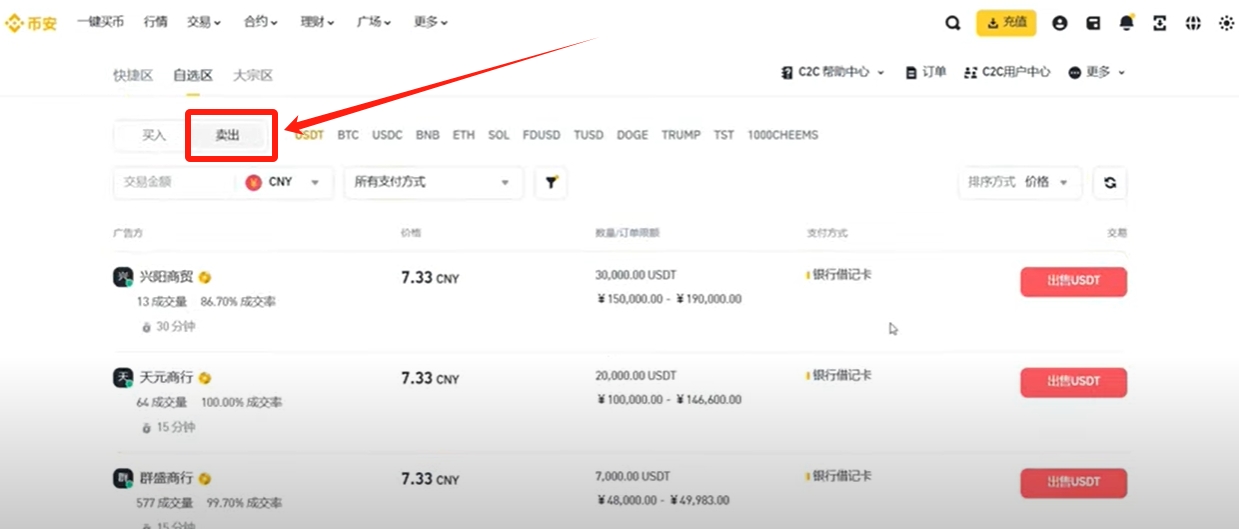Click 出售USDT for 群盛商行

(1073, 483)
